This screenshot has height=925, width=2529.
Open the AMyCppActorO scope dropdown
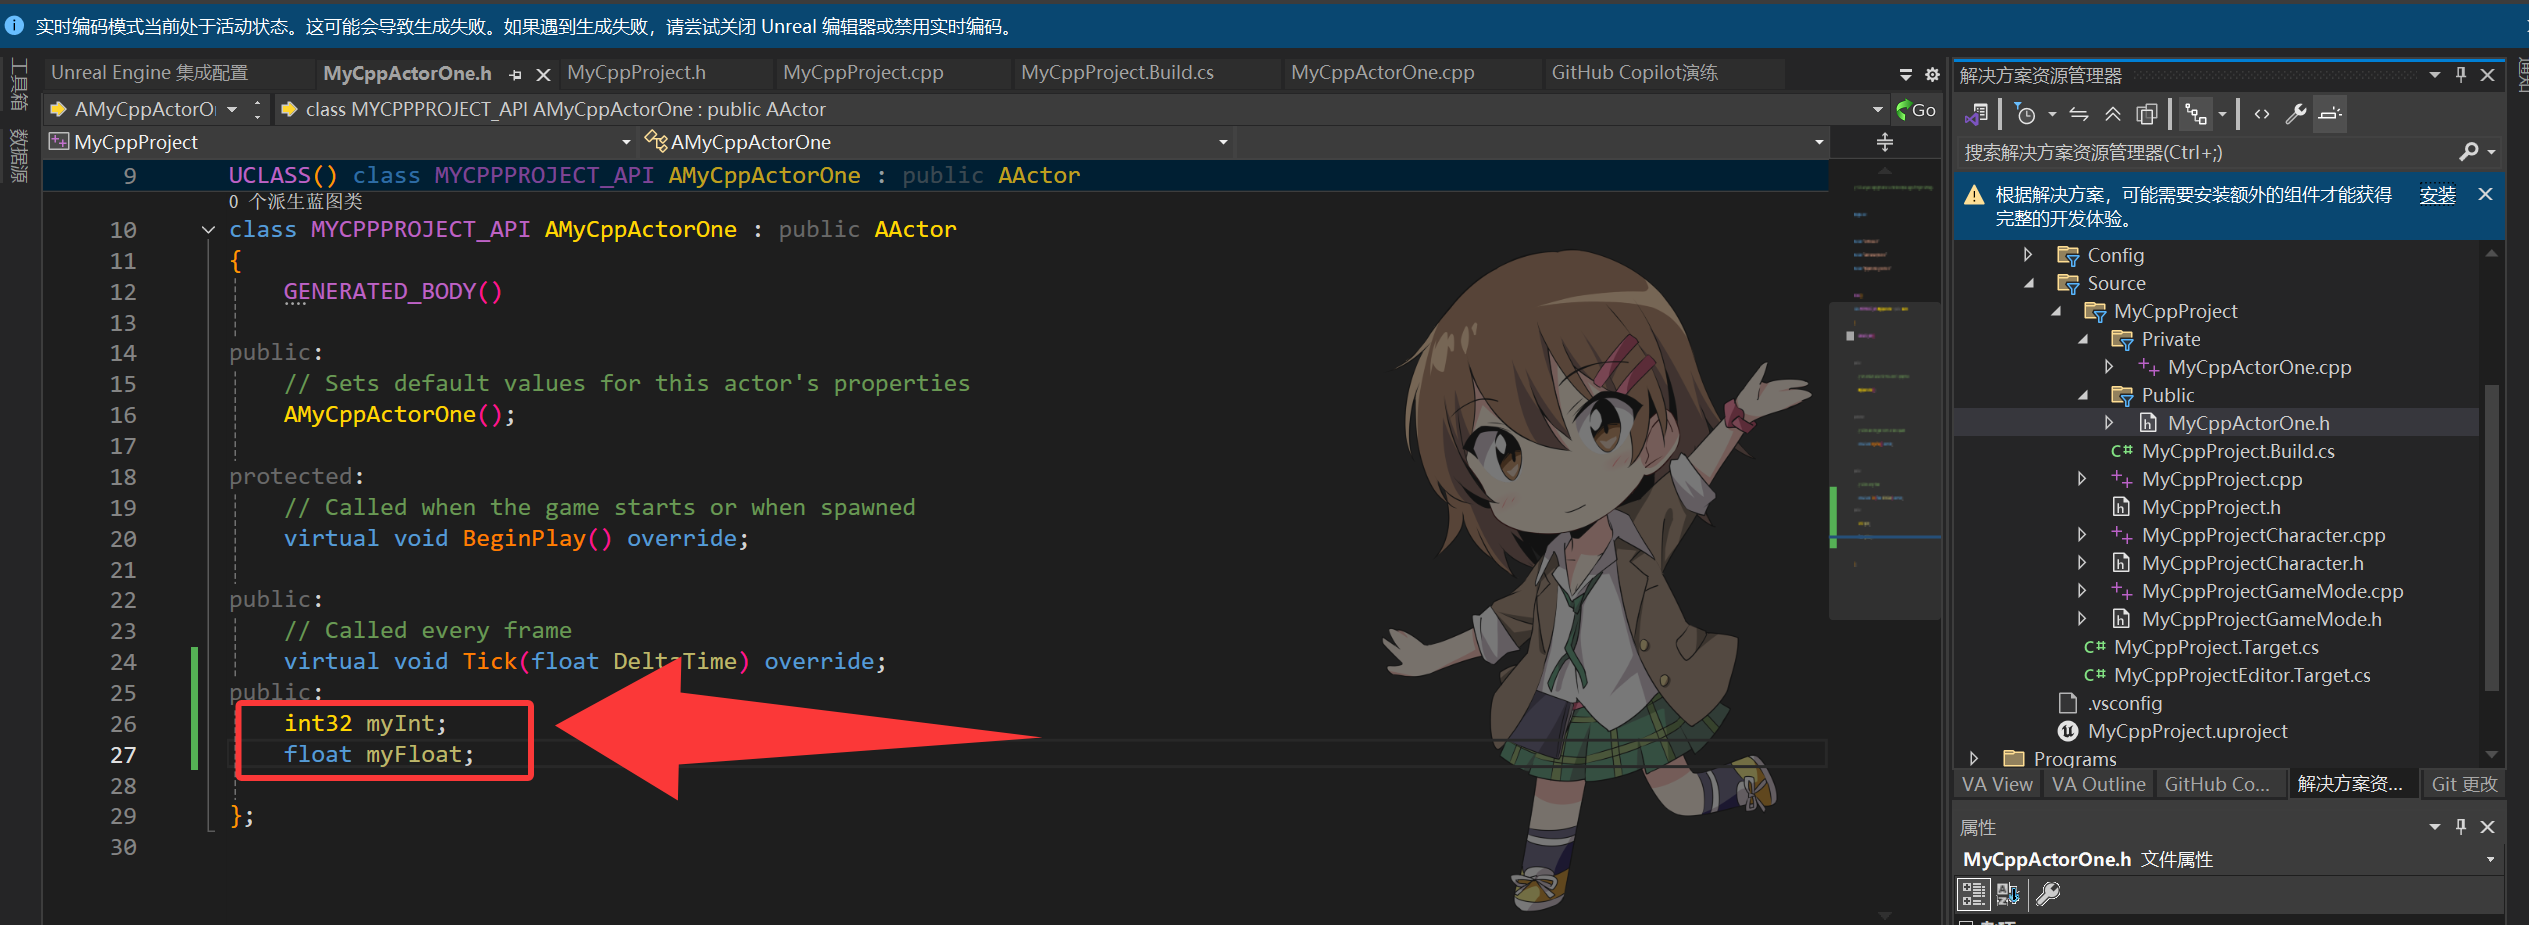pos(232,110)
